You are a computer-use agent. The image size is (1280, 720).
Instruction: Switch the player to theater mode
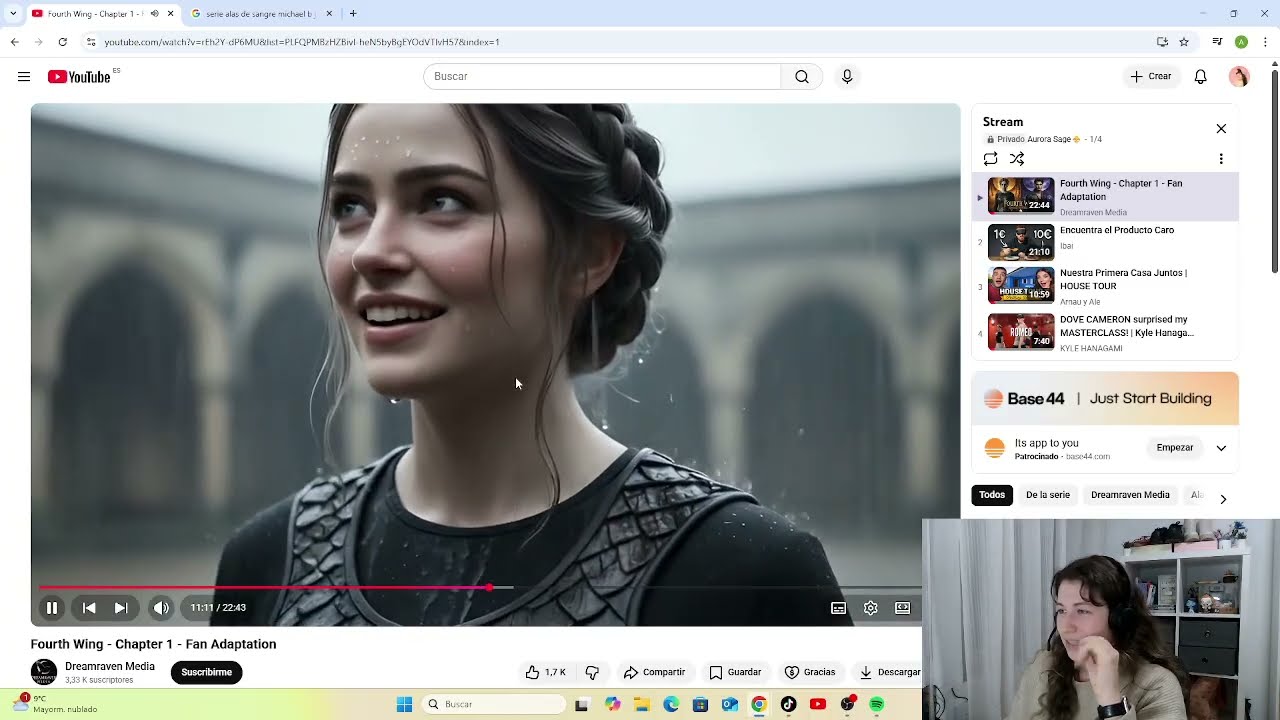[x=903, y=608]
